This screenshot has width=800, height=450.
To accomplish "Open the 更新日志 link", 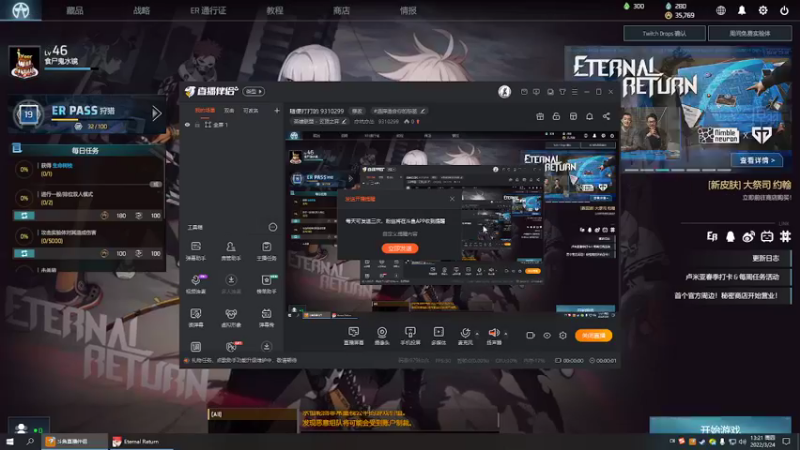I will 765,258.
